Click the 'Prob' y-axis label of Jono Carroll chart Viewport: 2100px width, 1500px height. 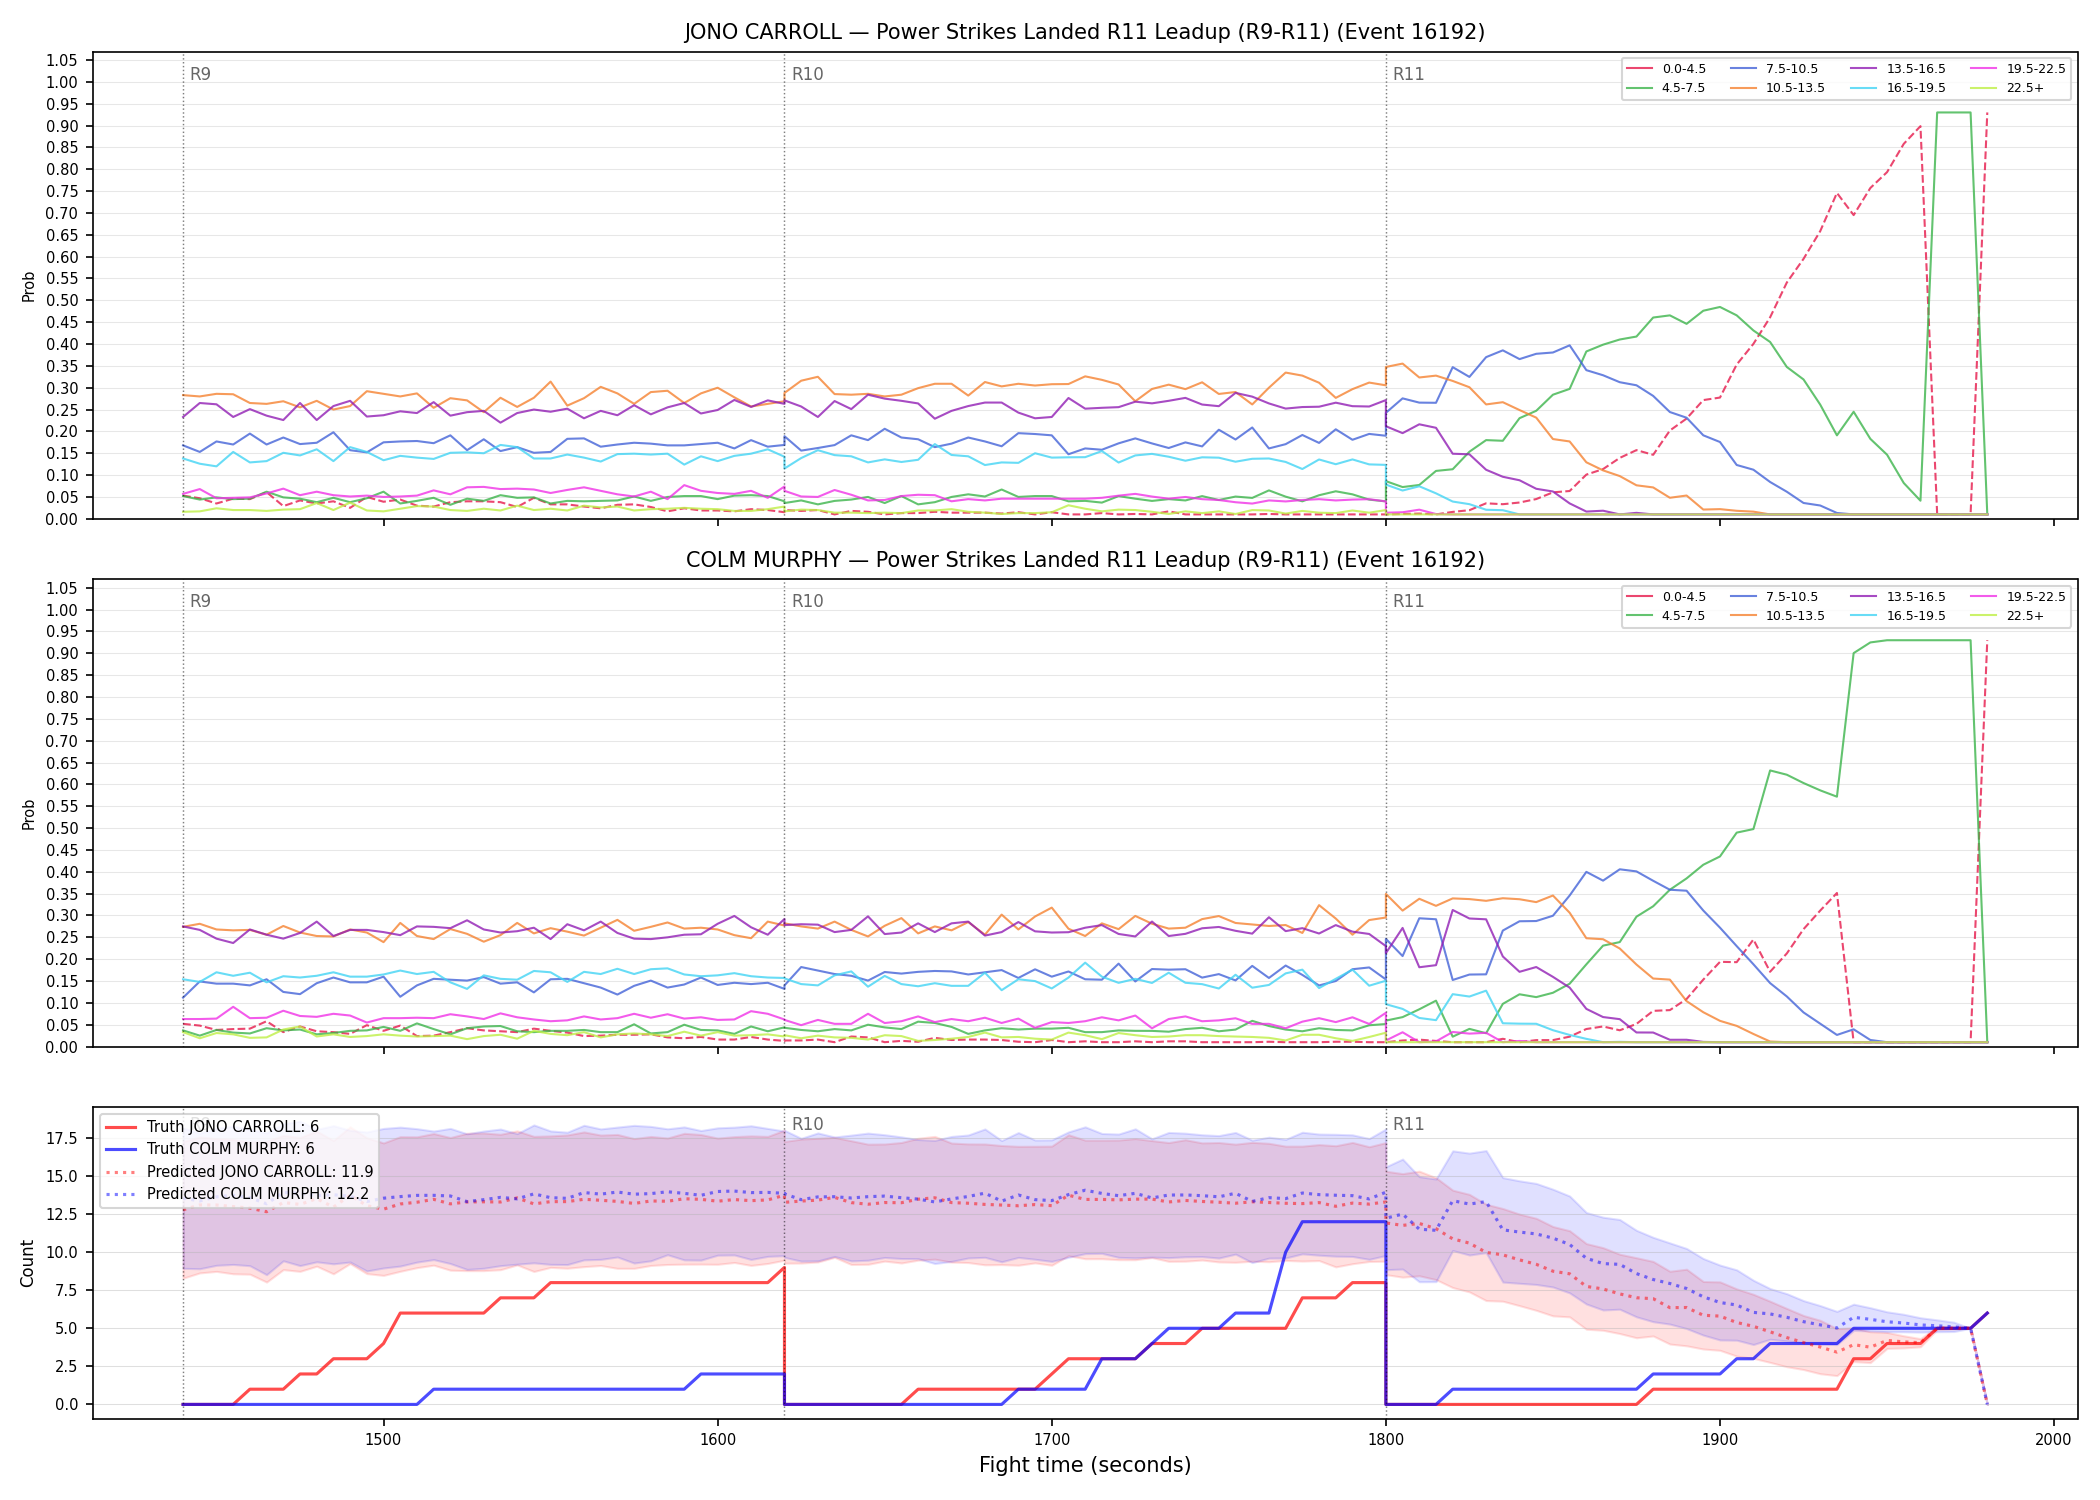28,287
